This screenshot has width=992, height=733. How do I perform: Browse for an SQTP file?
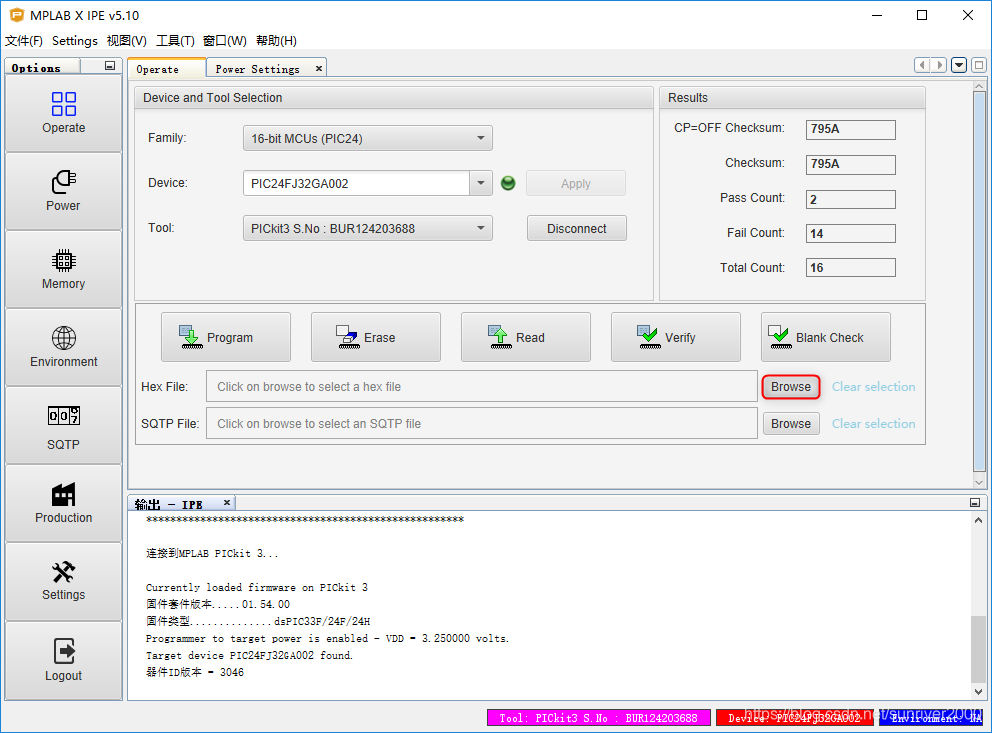pyautogui.click(x=791, y=424)
